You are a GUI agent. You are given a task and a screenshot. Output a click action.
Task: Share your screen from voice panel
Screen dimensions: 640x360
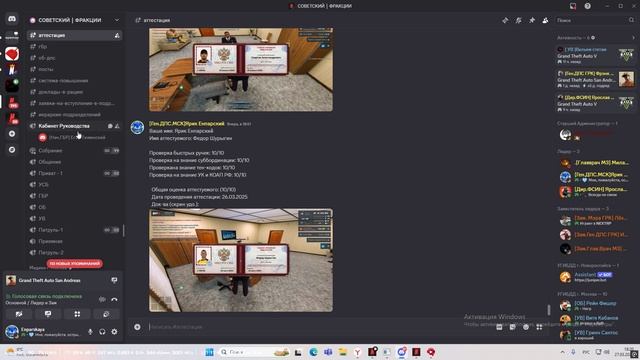click(x=48, y=314)
